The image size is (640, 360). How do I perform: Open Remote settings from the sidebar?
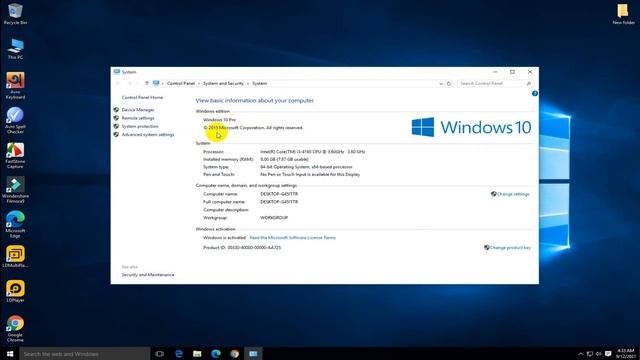(x=138, y=118)
